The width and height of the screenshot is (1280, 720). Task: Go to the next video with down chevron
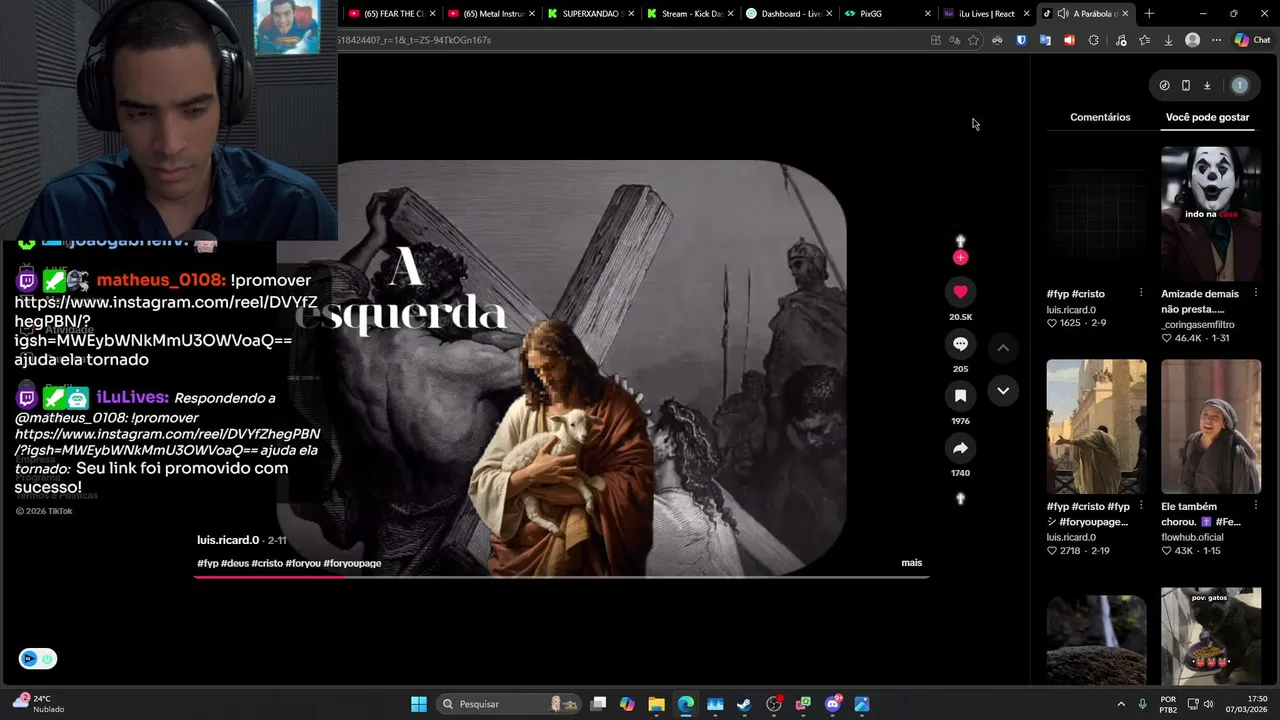[x=1003, y=391]
